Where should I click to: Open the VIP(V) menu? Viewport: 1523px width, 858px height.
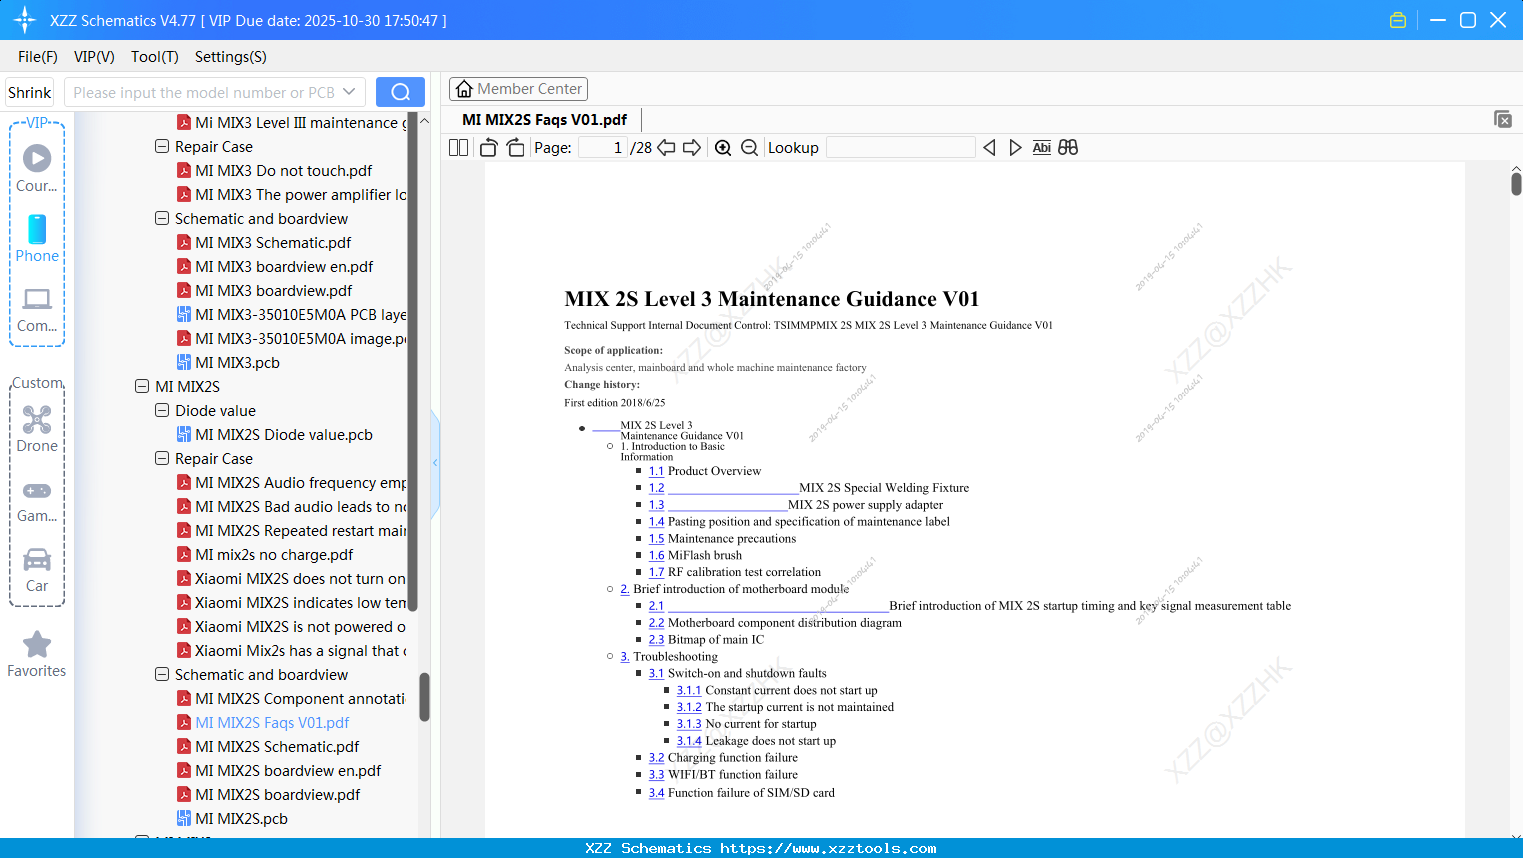(94, 56)
